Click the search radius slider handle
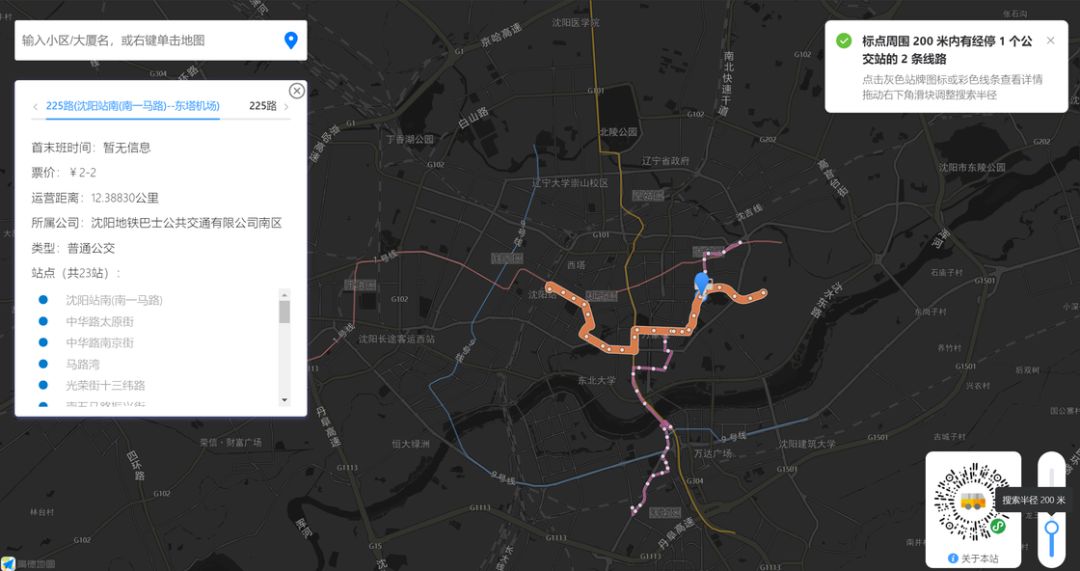 click(1052, 529)
